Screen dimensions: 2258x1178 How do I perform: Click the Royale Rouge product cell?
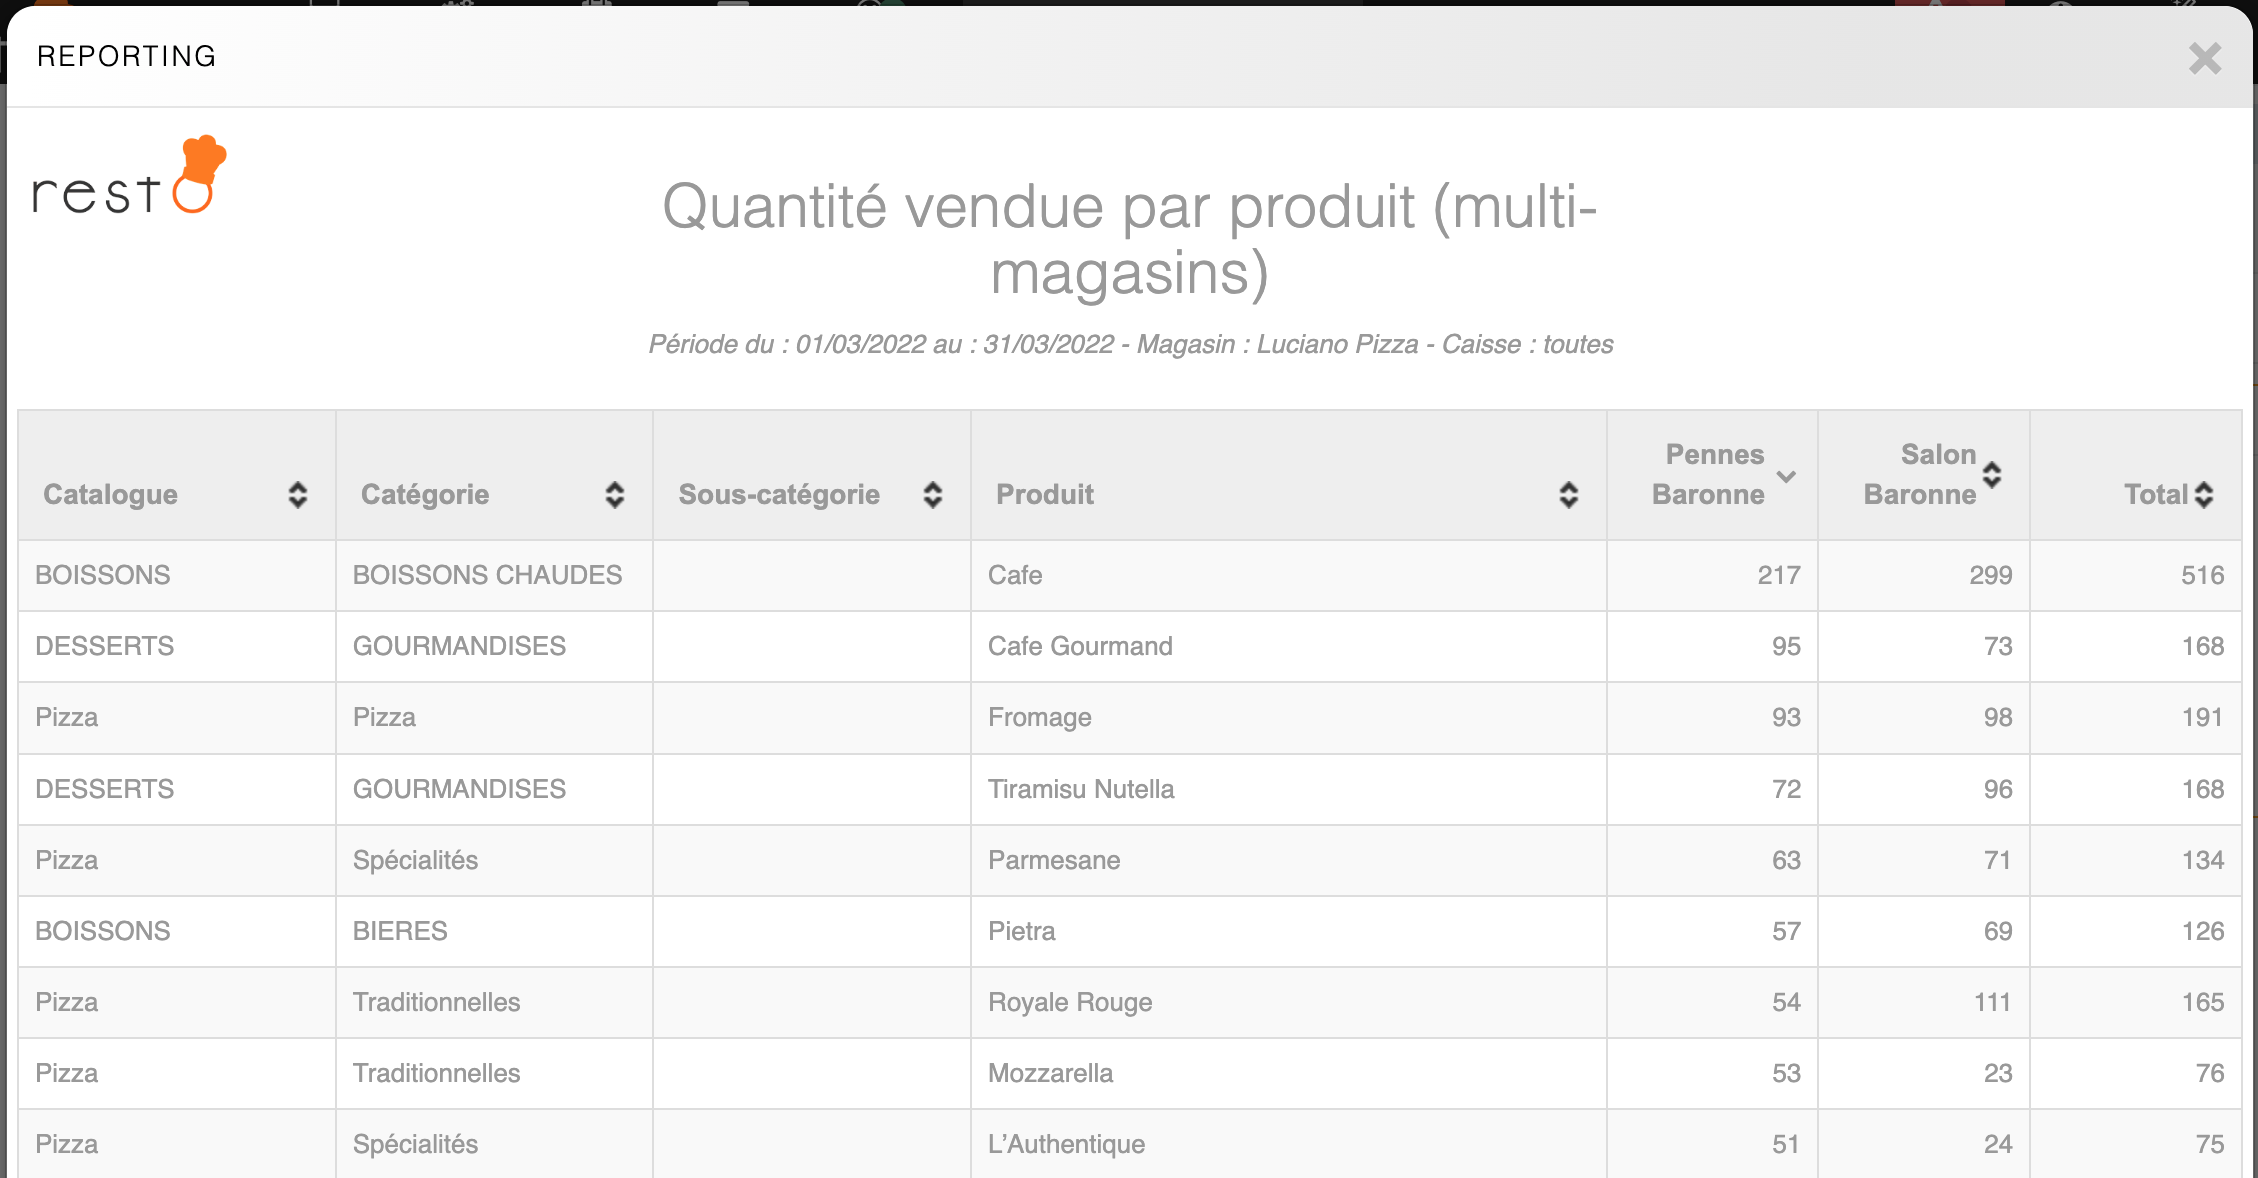(x=1070, y=1002)
